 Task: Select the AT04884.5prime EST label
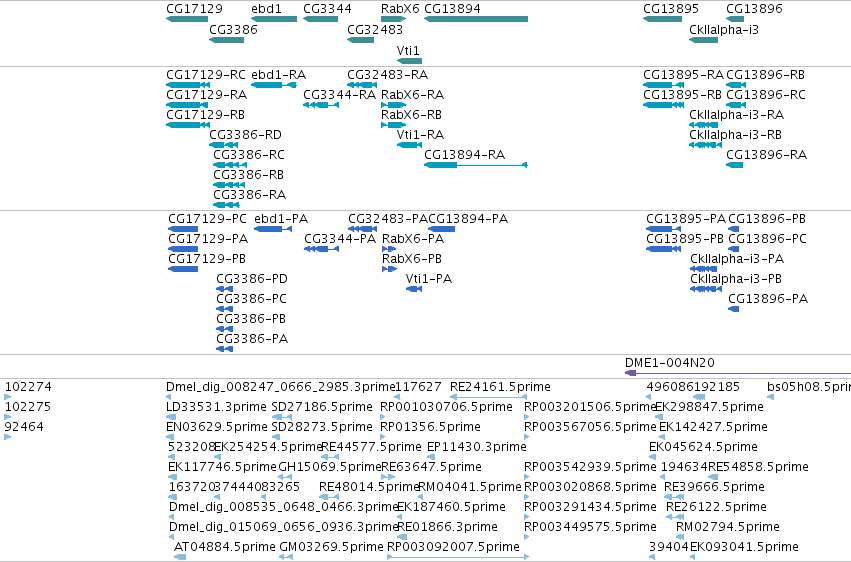pyautogui.click(x=225, y=547)
